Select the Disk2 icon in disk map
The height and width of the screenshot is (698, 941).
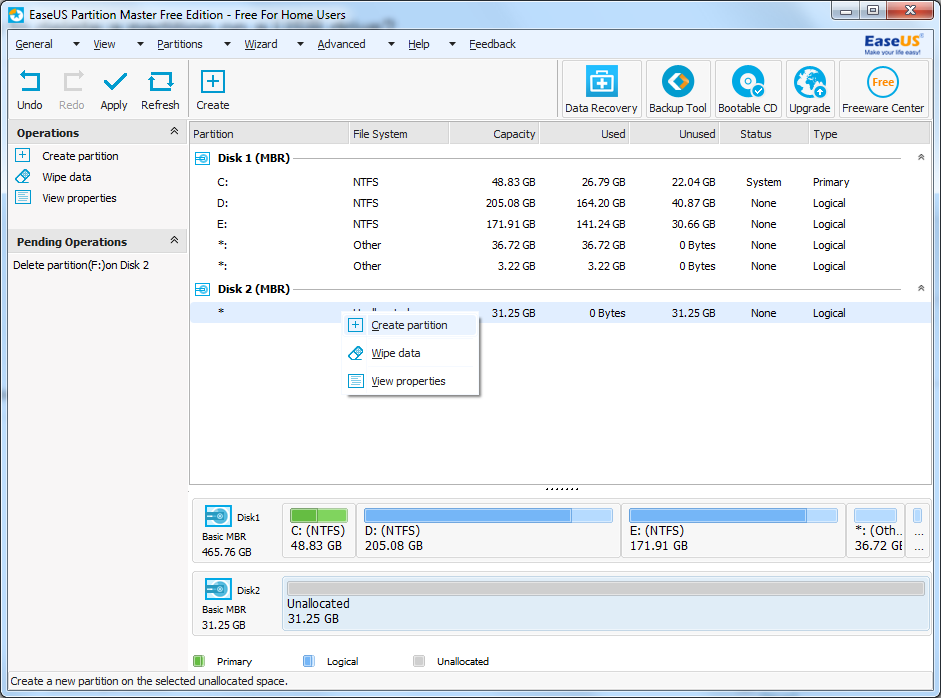pos(218,589)
